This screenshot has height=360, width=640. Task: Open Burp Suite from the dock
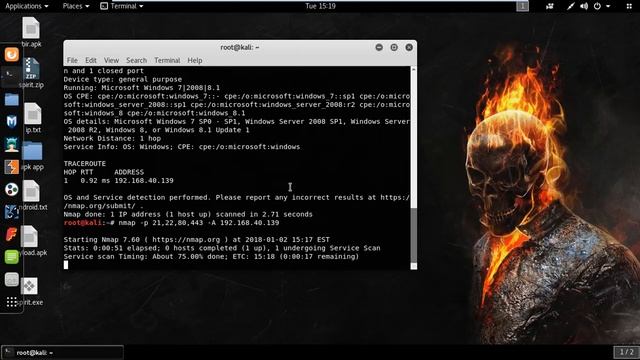[11, 167]
